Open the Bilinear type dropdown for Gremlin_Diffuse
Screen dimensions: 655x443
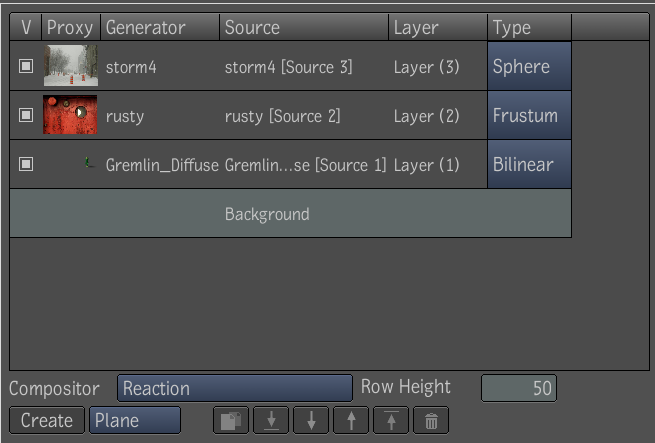pos(529,164)
